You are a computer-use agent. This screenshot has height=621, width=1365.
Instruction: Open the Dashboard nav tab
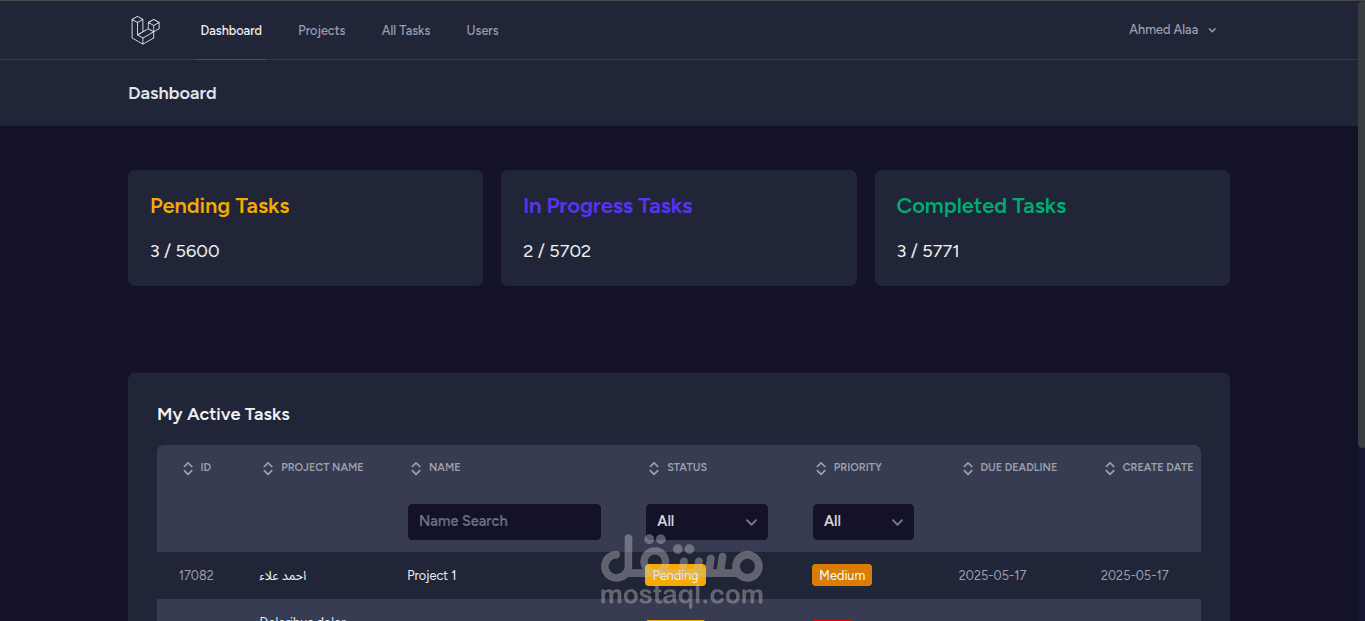coord(231,30)
